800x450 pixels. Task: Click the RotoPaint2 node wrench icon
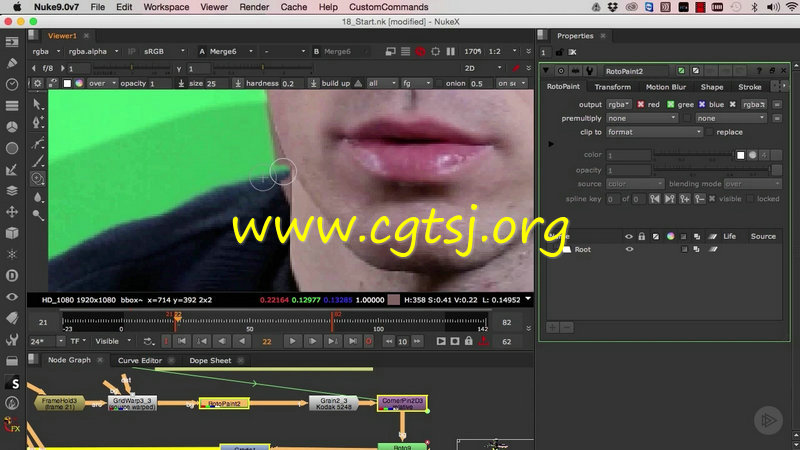[589, 71]
